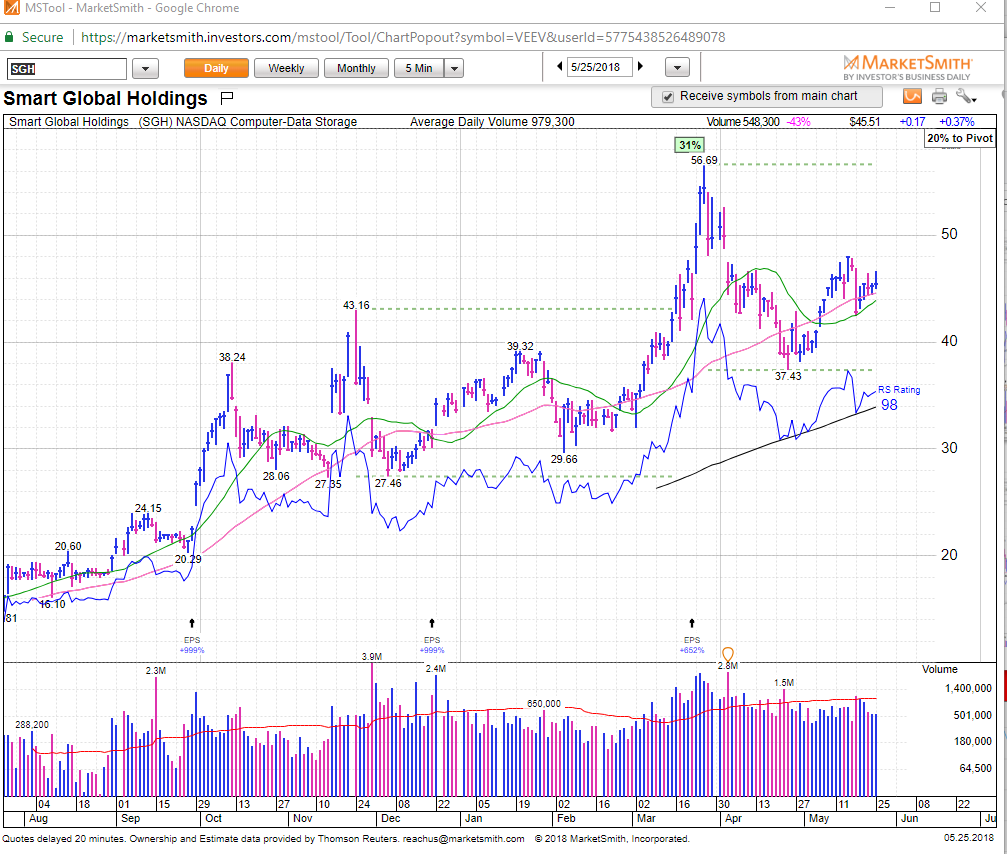Image resolution: width=1007 pixels, height=854 pixels.
Task: Click the -43% volume change value
Action: click(798, 121)
